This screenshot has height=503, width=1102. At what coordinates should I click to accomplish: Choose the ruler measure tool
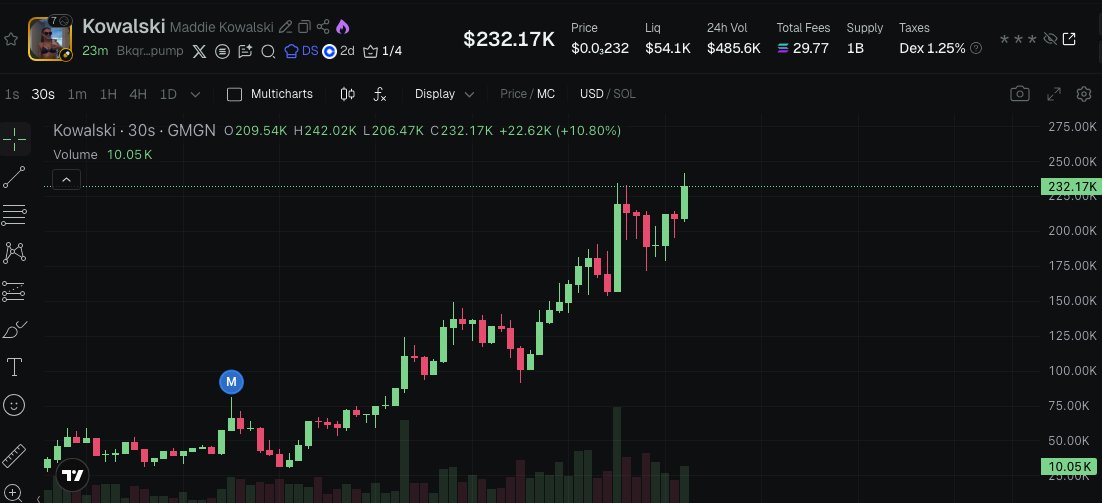[14, 456]
